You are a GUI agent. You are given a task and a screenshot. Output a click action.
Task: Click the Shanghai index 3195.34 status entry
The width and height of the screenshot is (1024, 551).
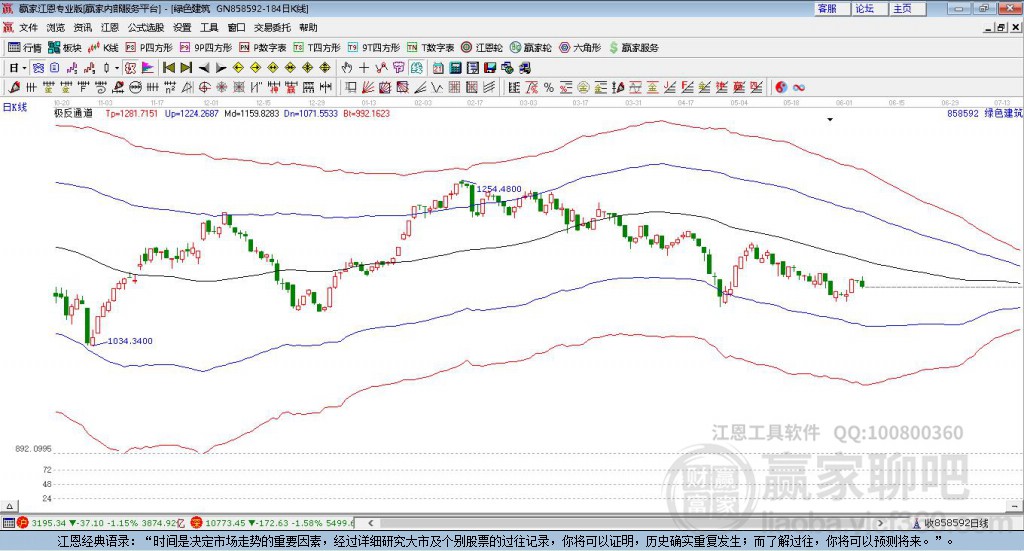[101, 523]
